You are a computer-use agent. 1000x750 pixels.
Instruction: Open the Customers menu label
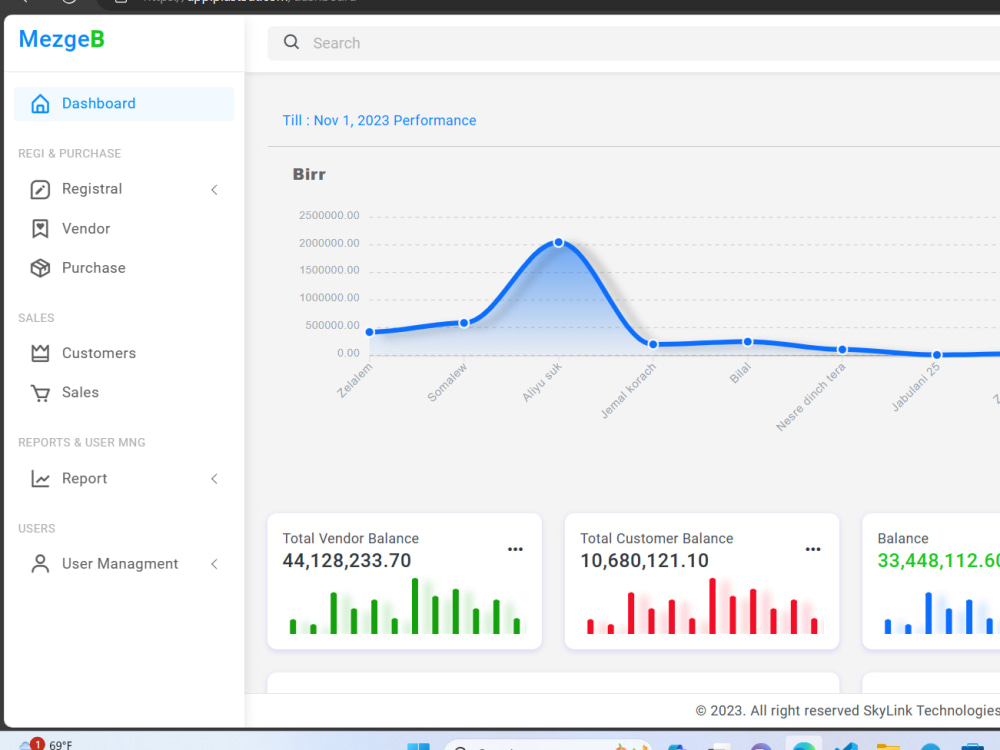point(99,353)
